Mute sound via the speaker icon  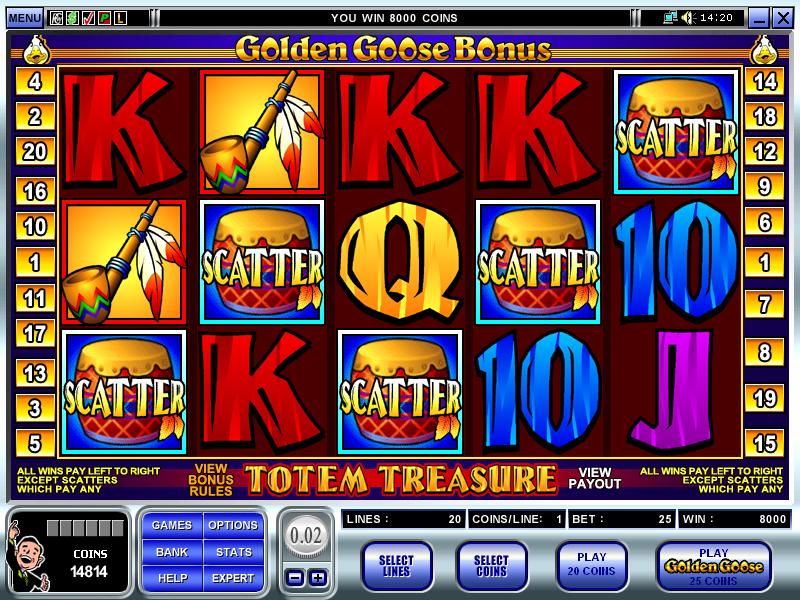click(688, 18)
